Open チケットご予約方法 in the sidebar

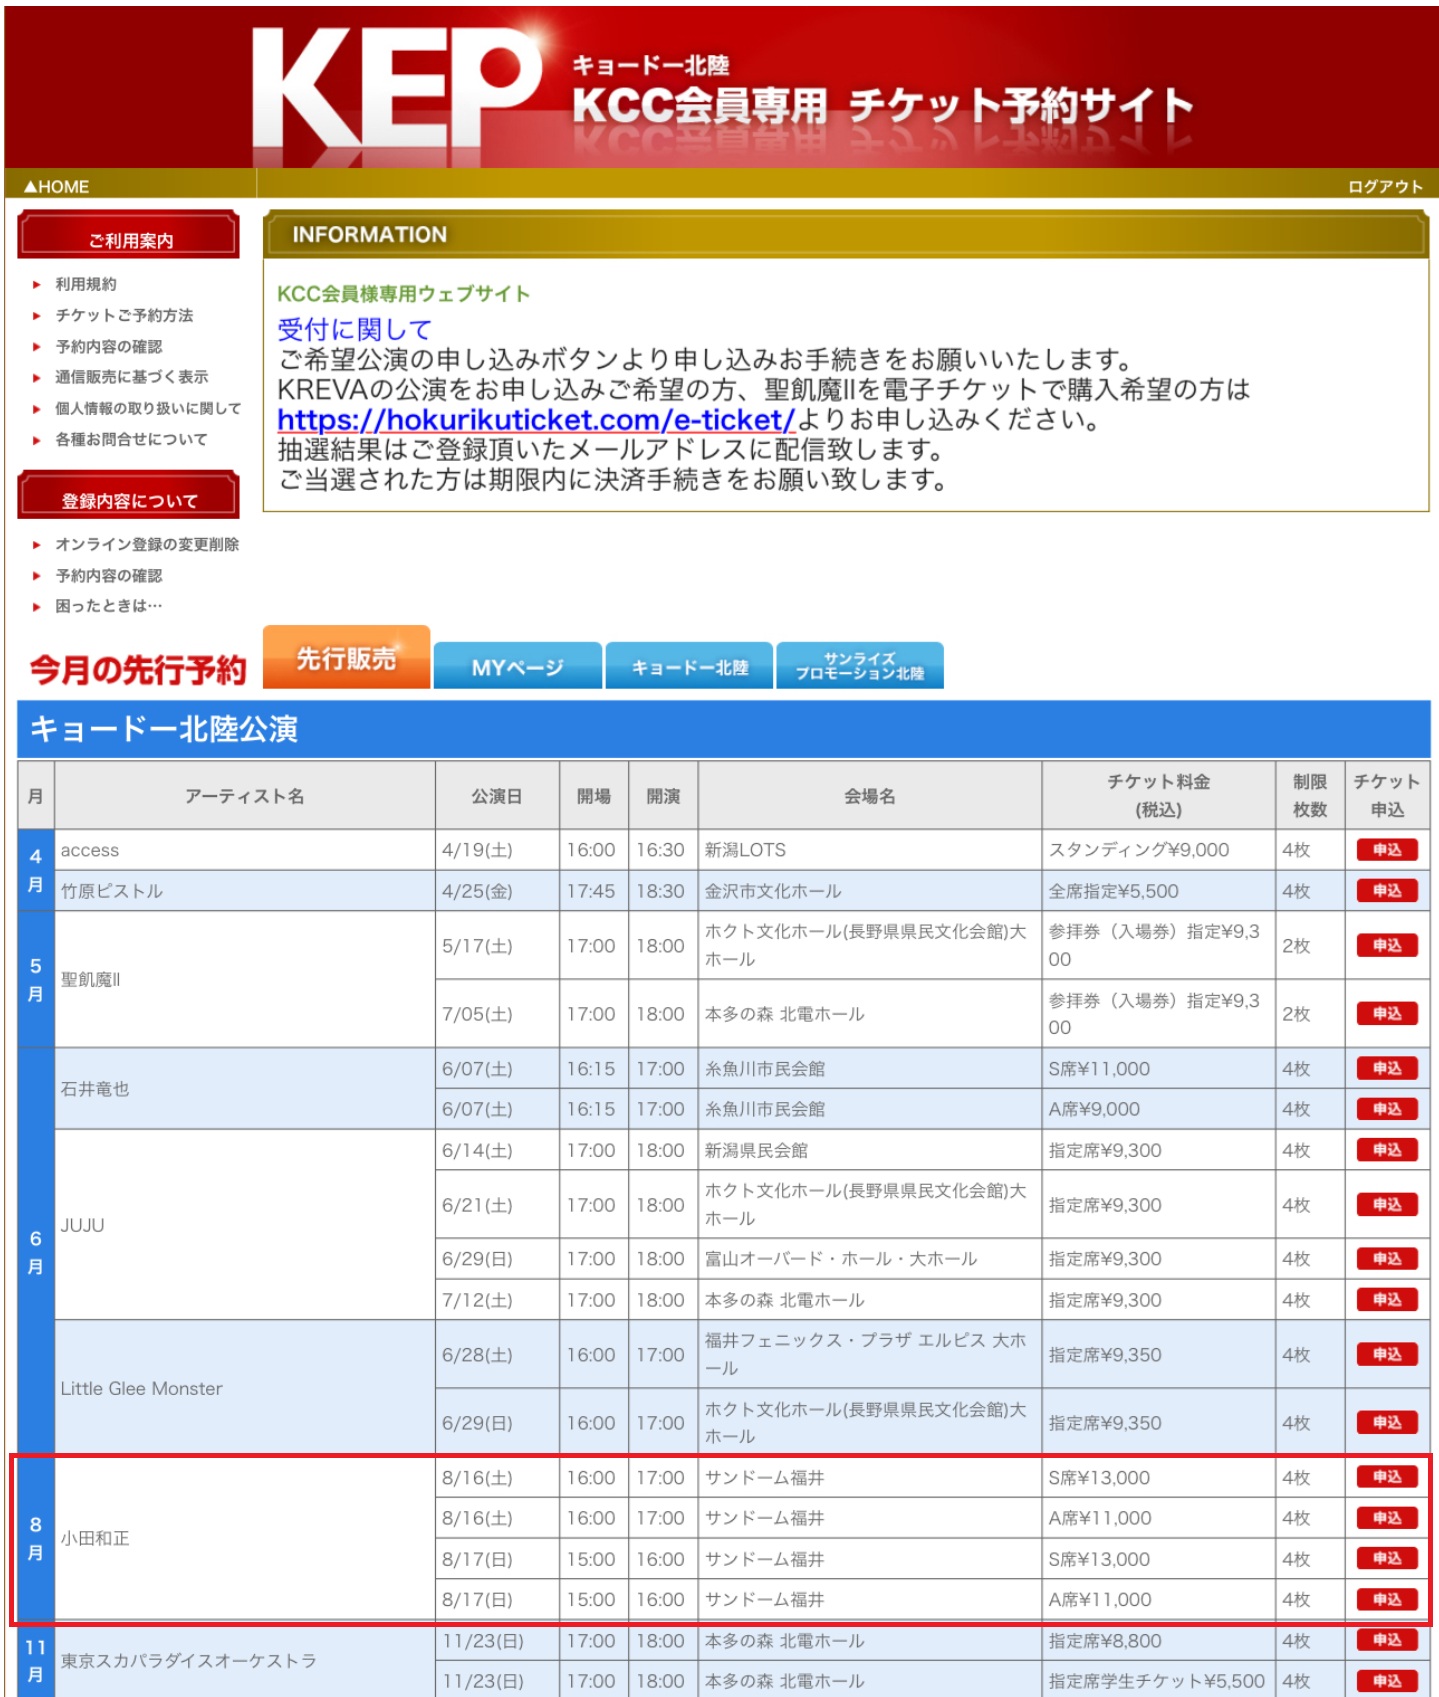[x=124, y=315]
